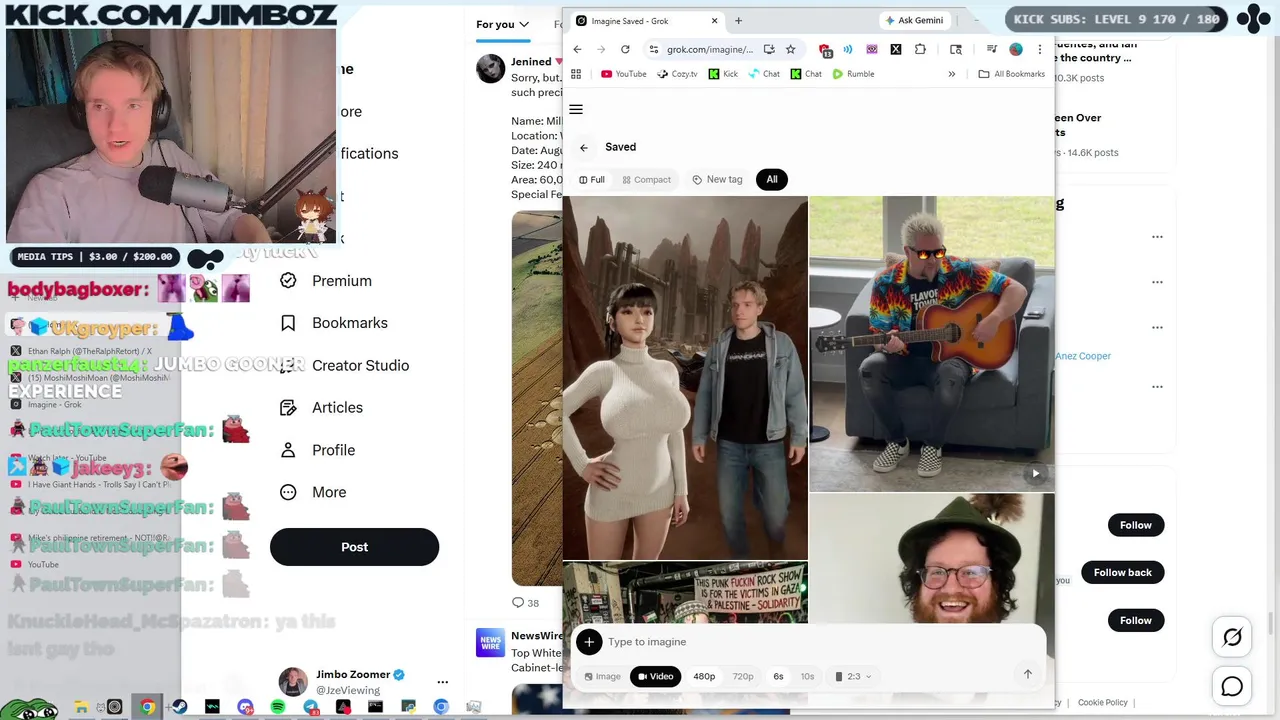The image size is (1280, 720).
Task: Create a New tag
Action: (x=717, y=179)
